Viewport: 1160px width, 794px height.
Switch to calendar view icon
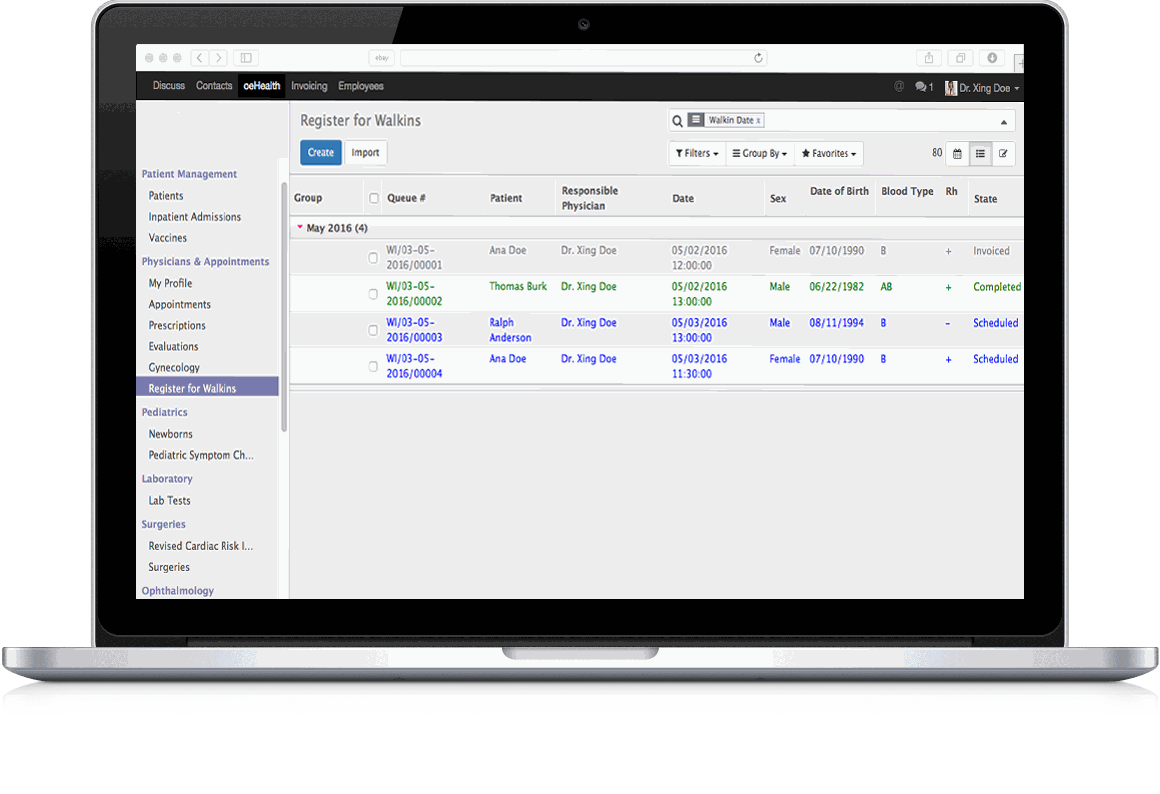[957, 154]
